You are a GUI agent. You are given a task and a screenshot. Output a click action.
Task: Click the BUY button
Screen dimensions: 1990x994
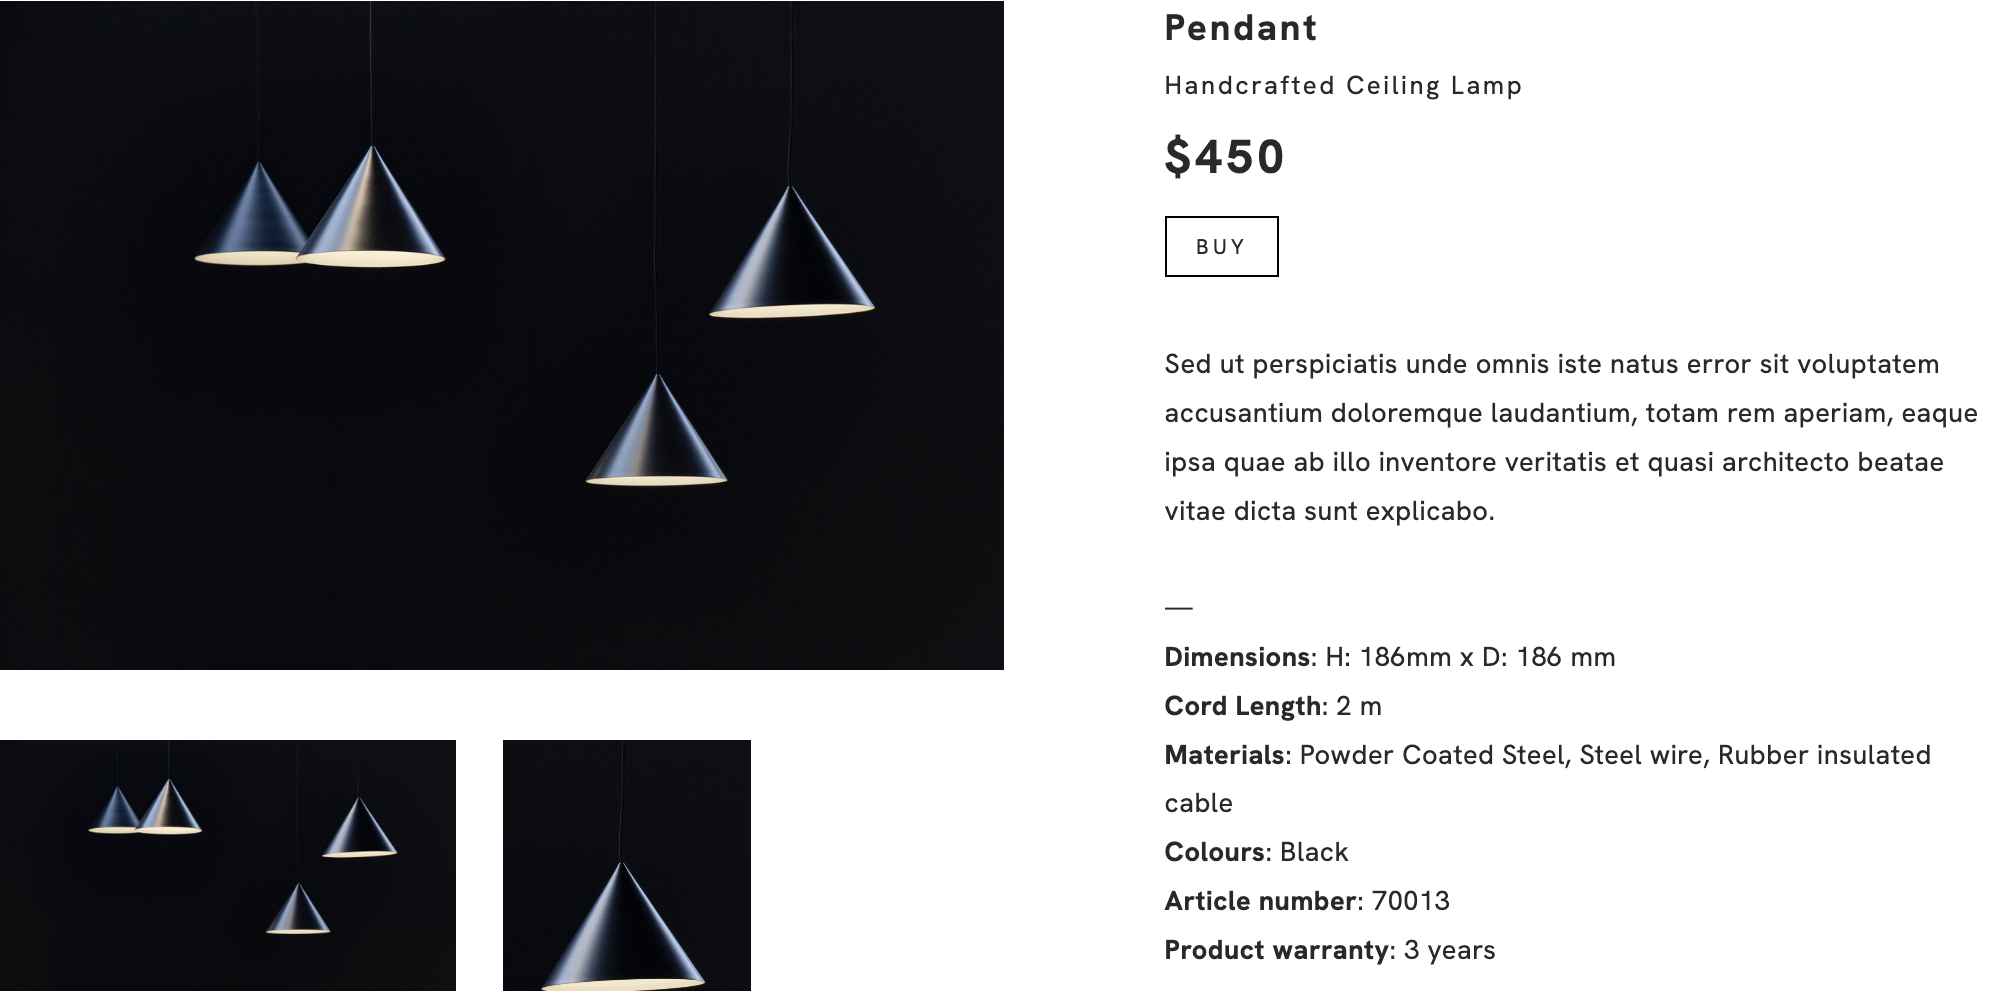(x=1221, y=246)
